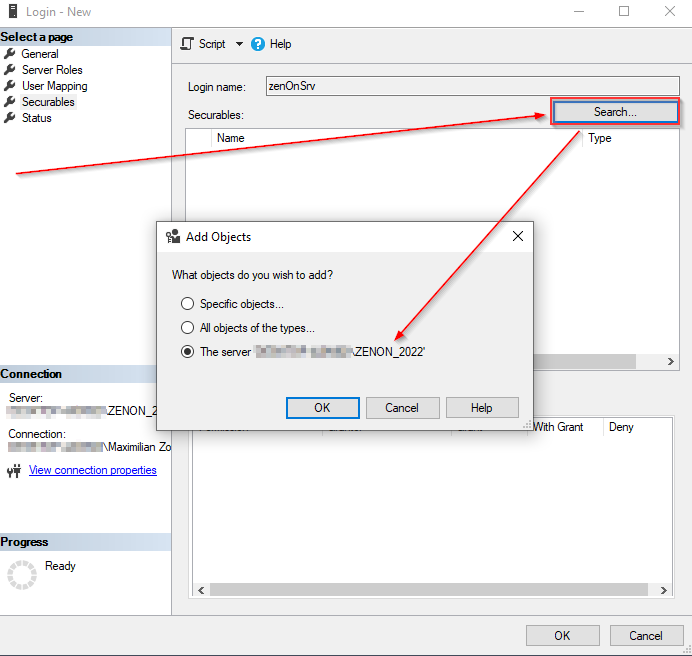Click the blue Help question mark icon
692x656 pixels.
point(258,44)
